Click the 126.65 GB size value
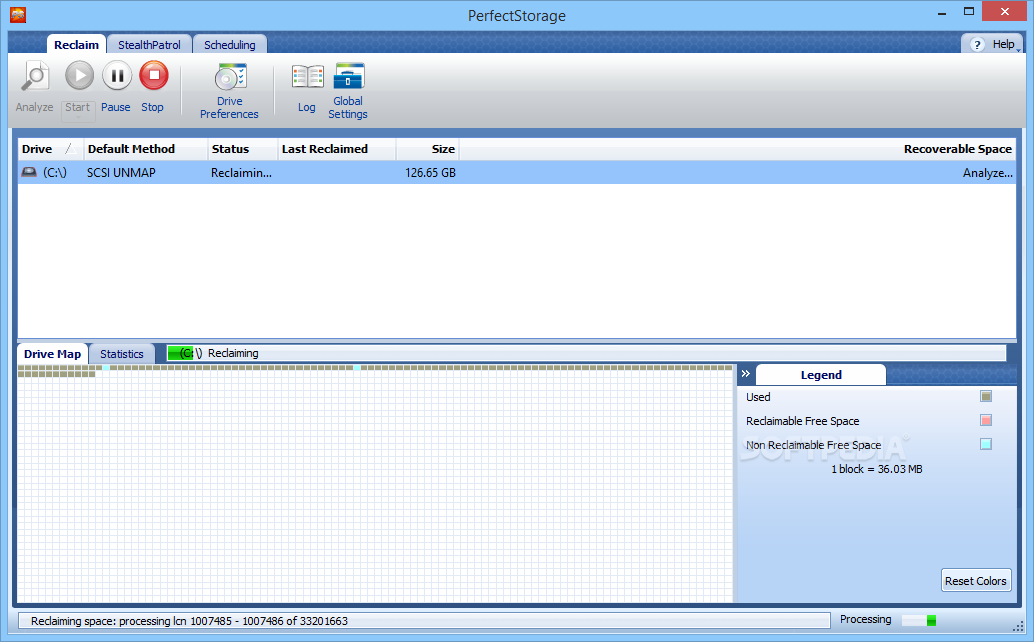This screenshot has width=1034, height=642. click(x=430, y=173)
